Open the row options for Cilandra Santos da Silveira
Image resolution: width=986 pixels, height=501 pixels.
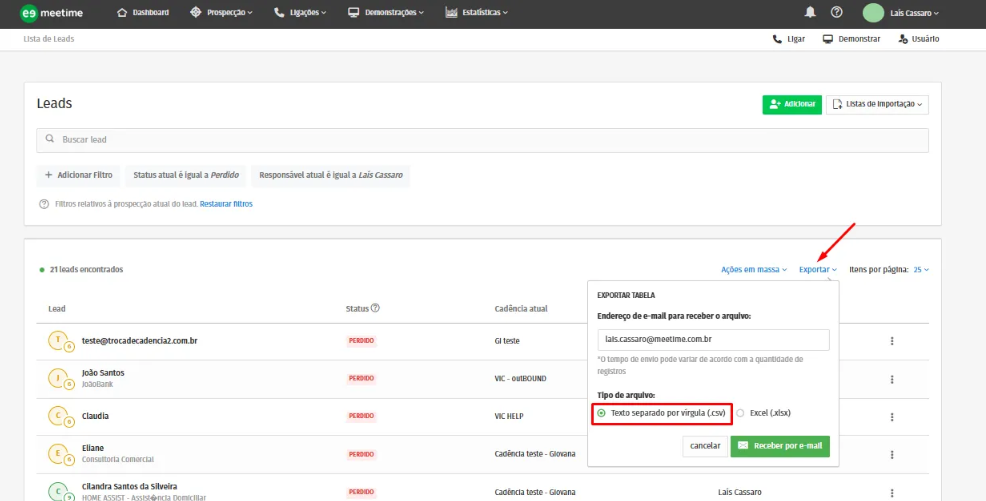click(892, 492)
